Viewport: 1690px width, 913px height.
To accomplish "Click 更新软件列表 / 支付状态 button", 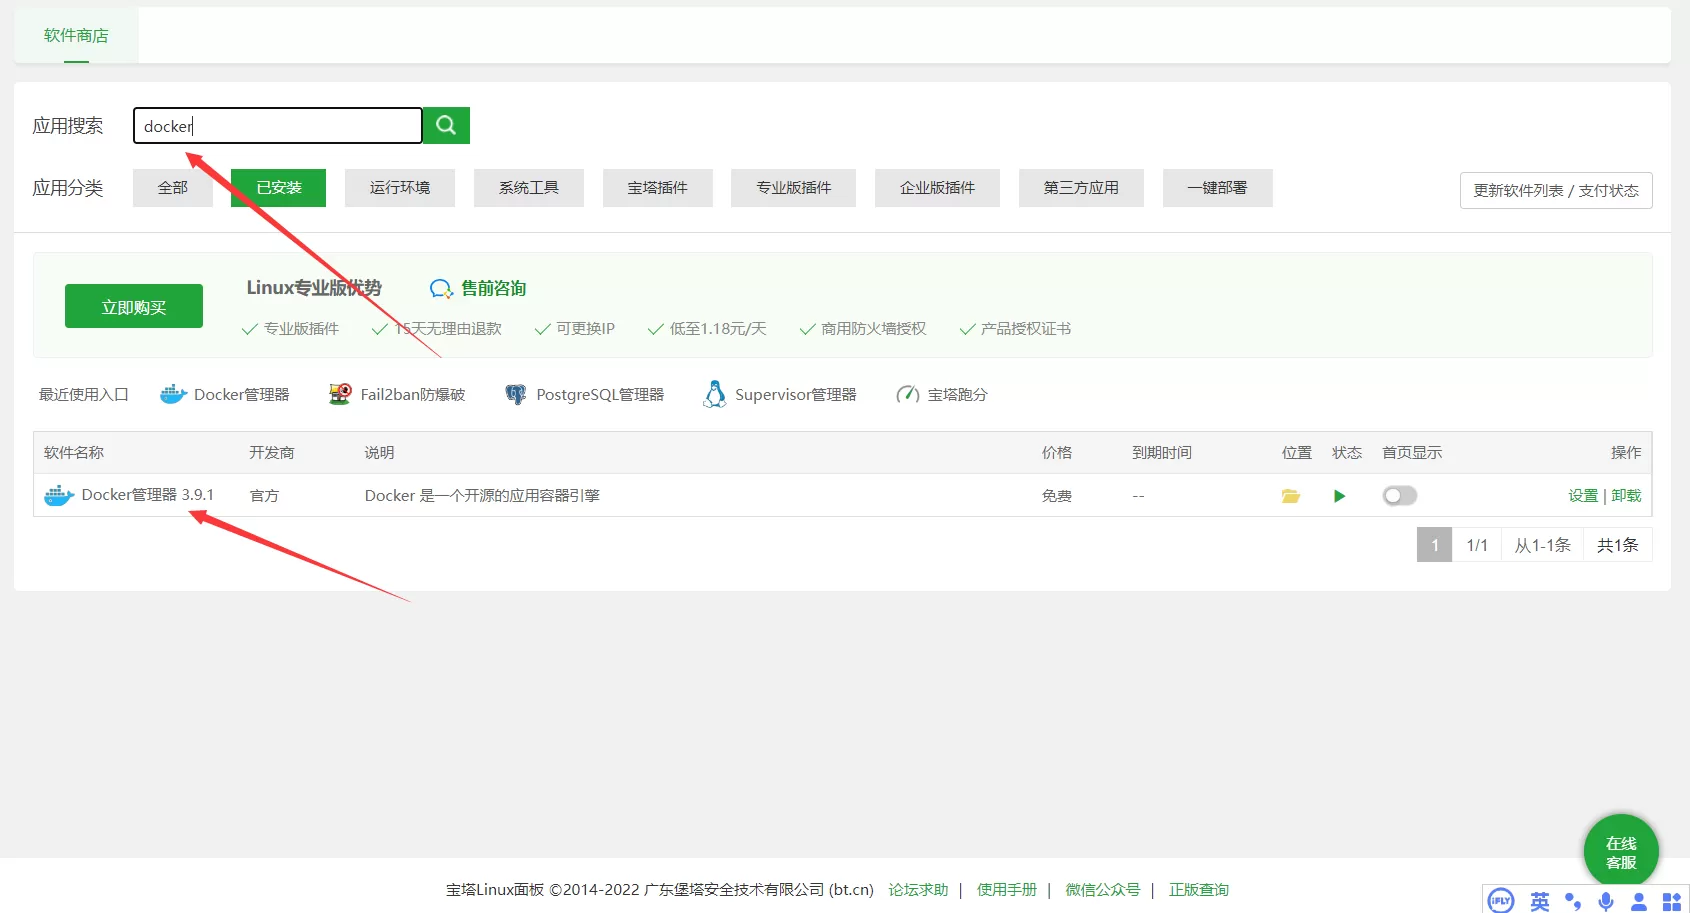I will click(1555, 191).
